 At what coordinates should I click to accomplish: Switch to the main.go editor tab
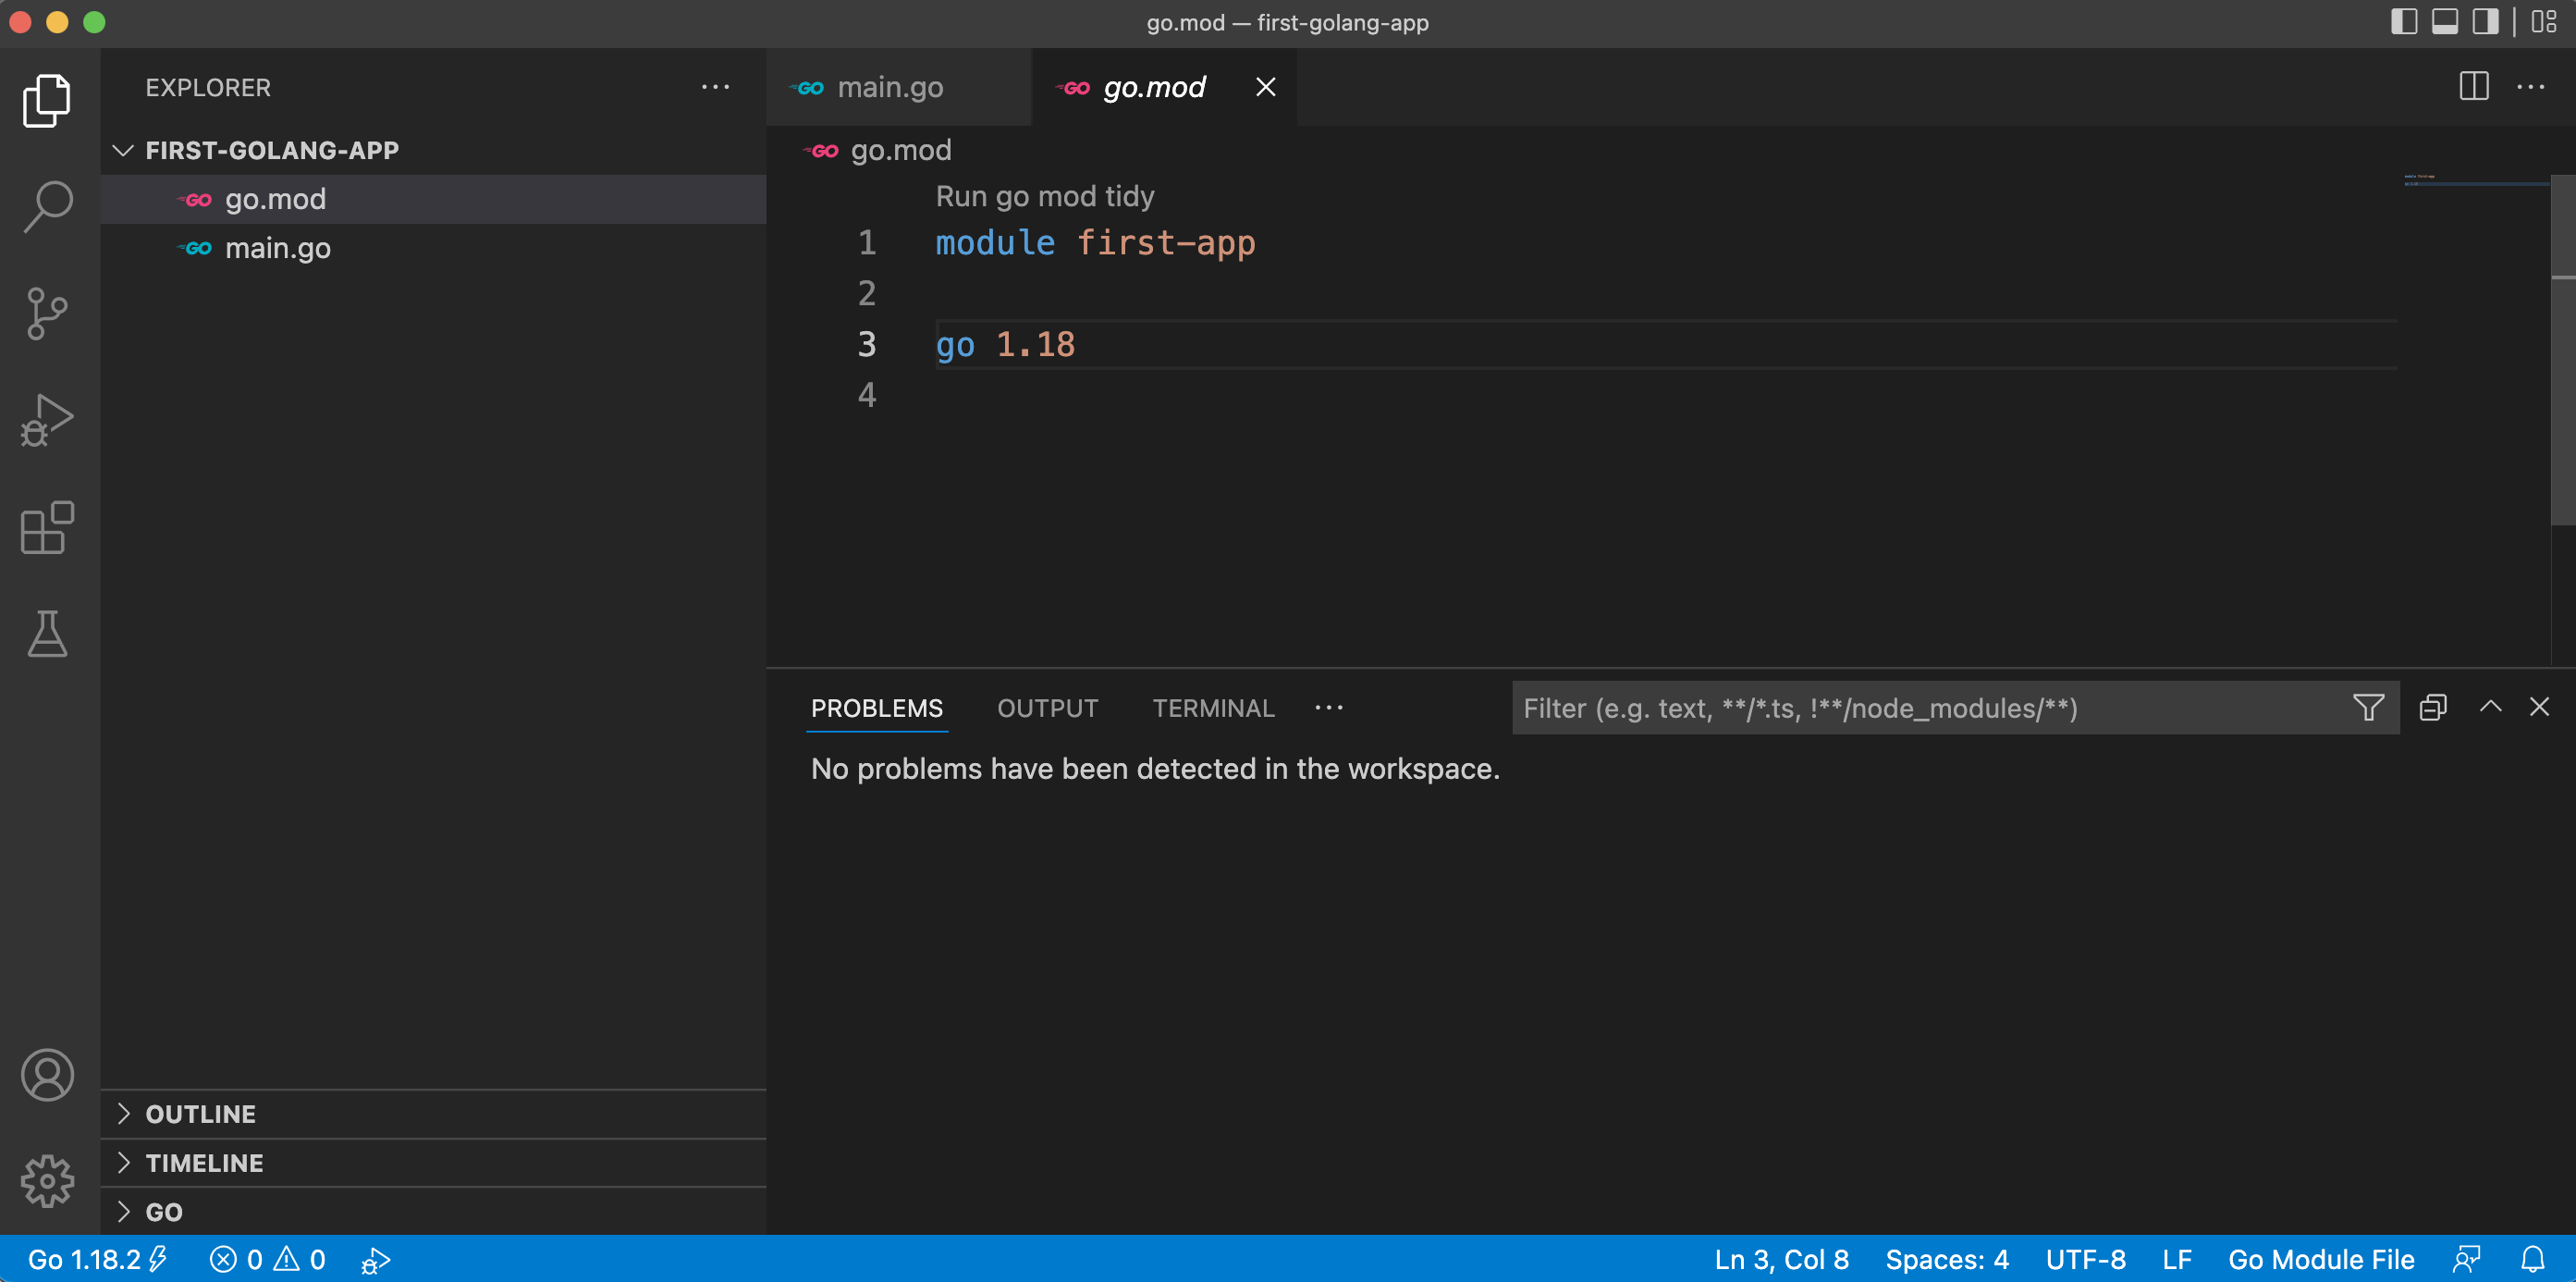tap(898, 87)
